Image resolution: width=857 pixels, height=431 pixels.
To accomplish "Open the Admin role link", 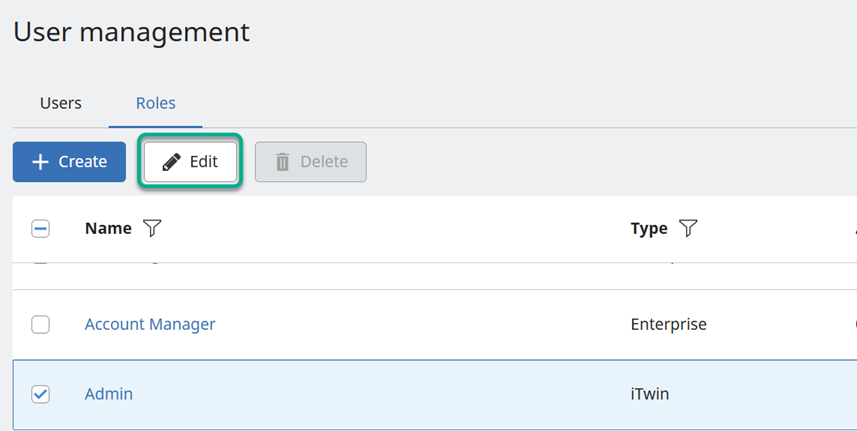I will coord(109,394).
